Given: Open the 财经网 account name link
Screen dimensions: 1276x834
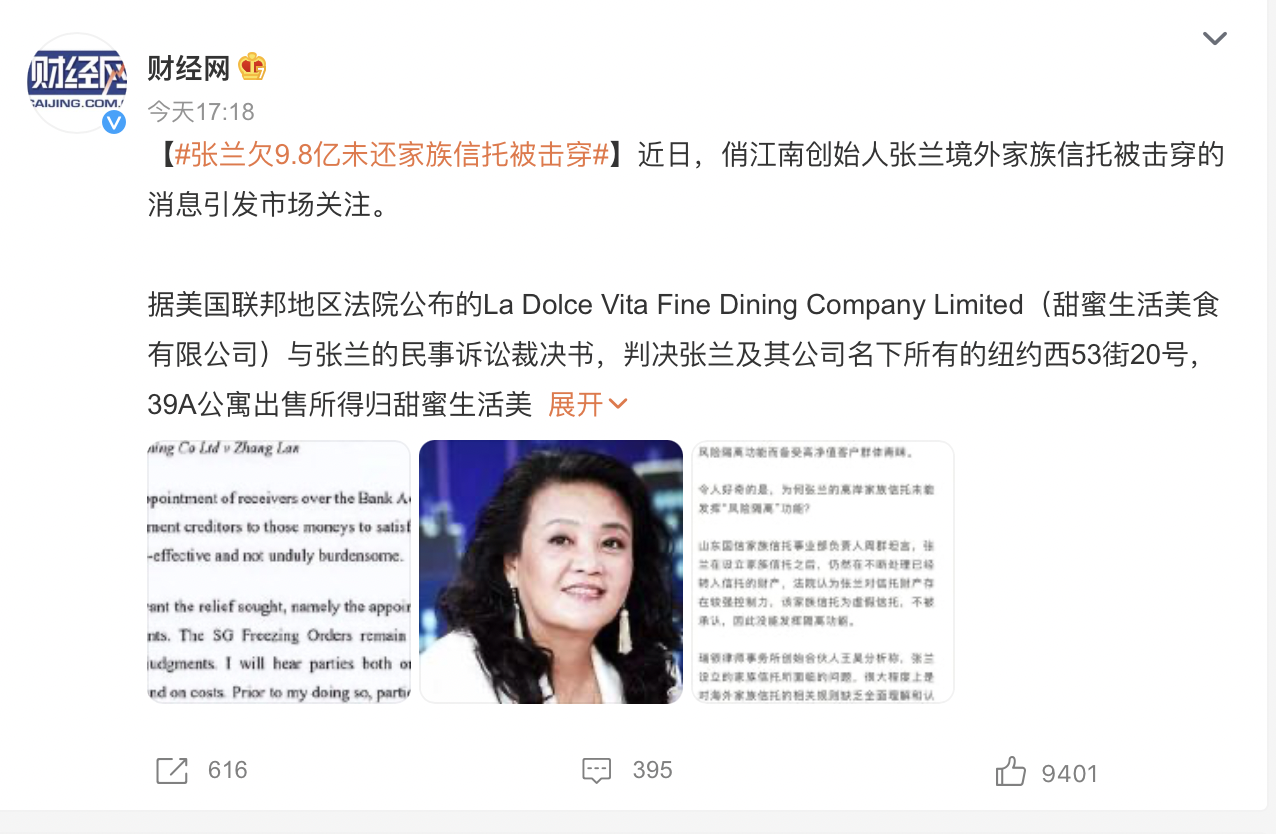Looking at the screenshot, I should click(x=189, y=68).
